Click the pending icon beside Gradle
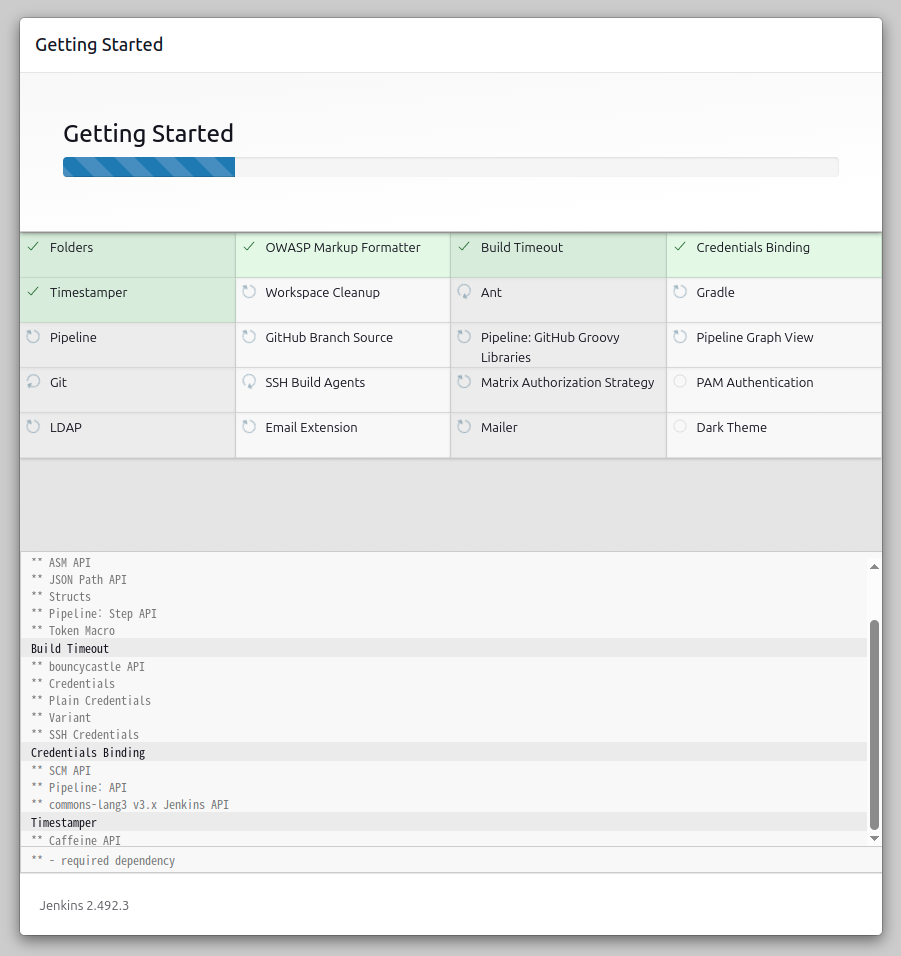This screenshot has width=901, height=956. [680, 292]
